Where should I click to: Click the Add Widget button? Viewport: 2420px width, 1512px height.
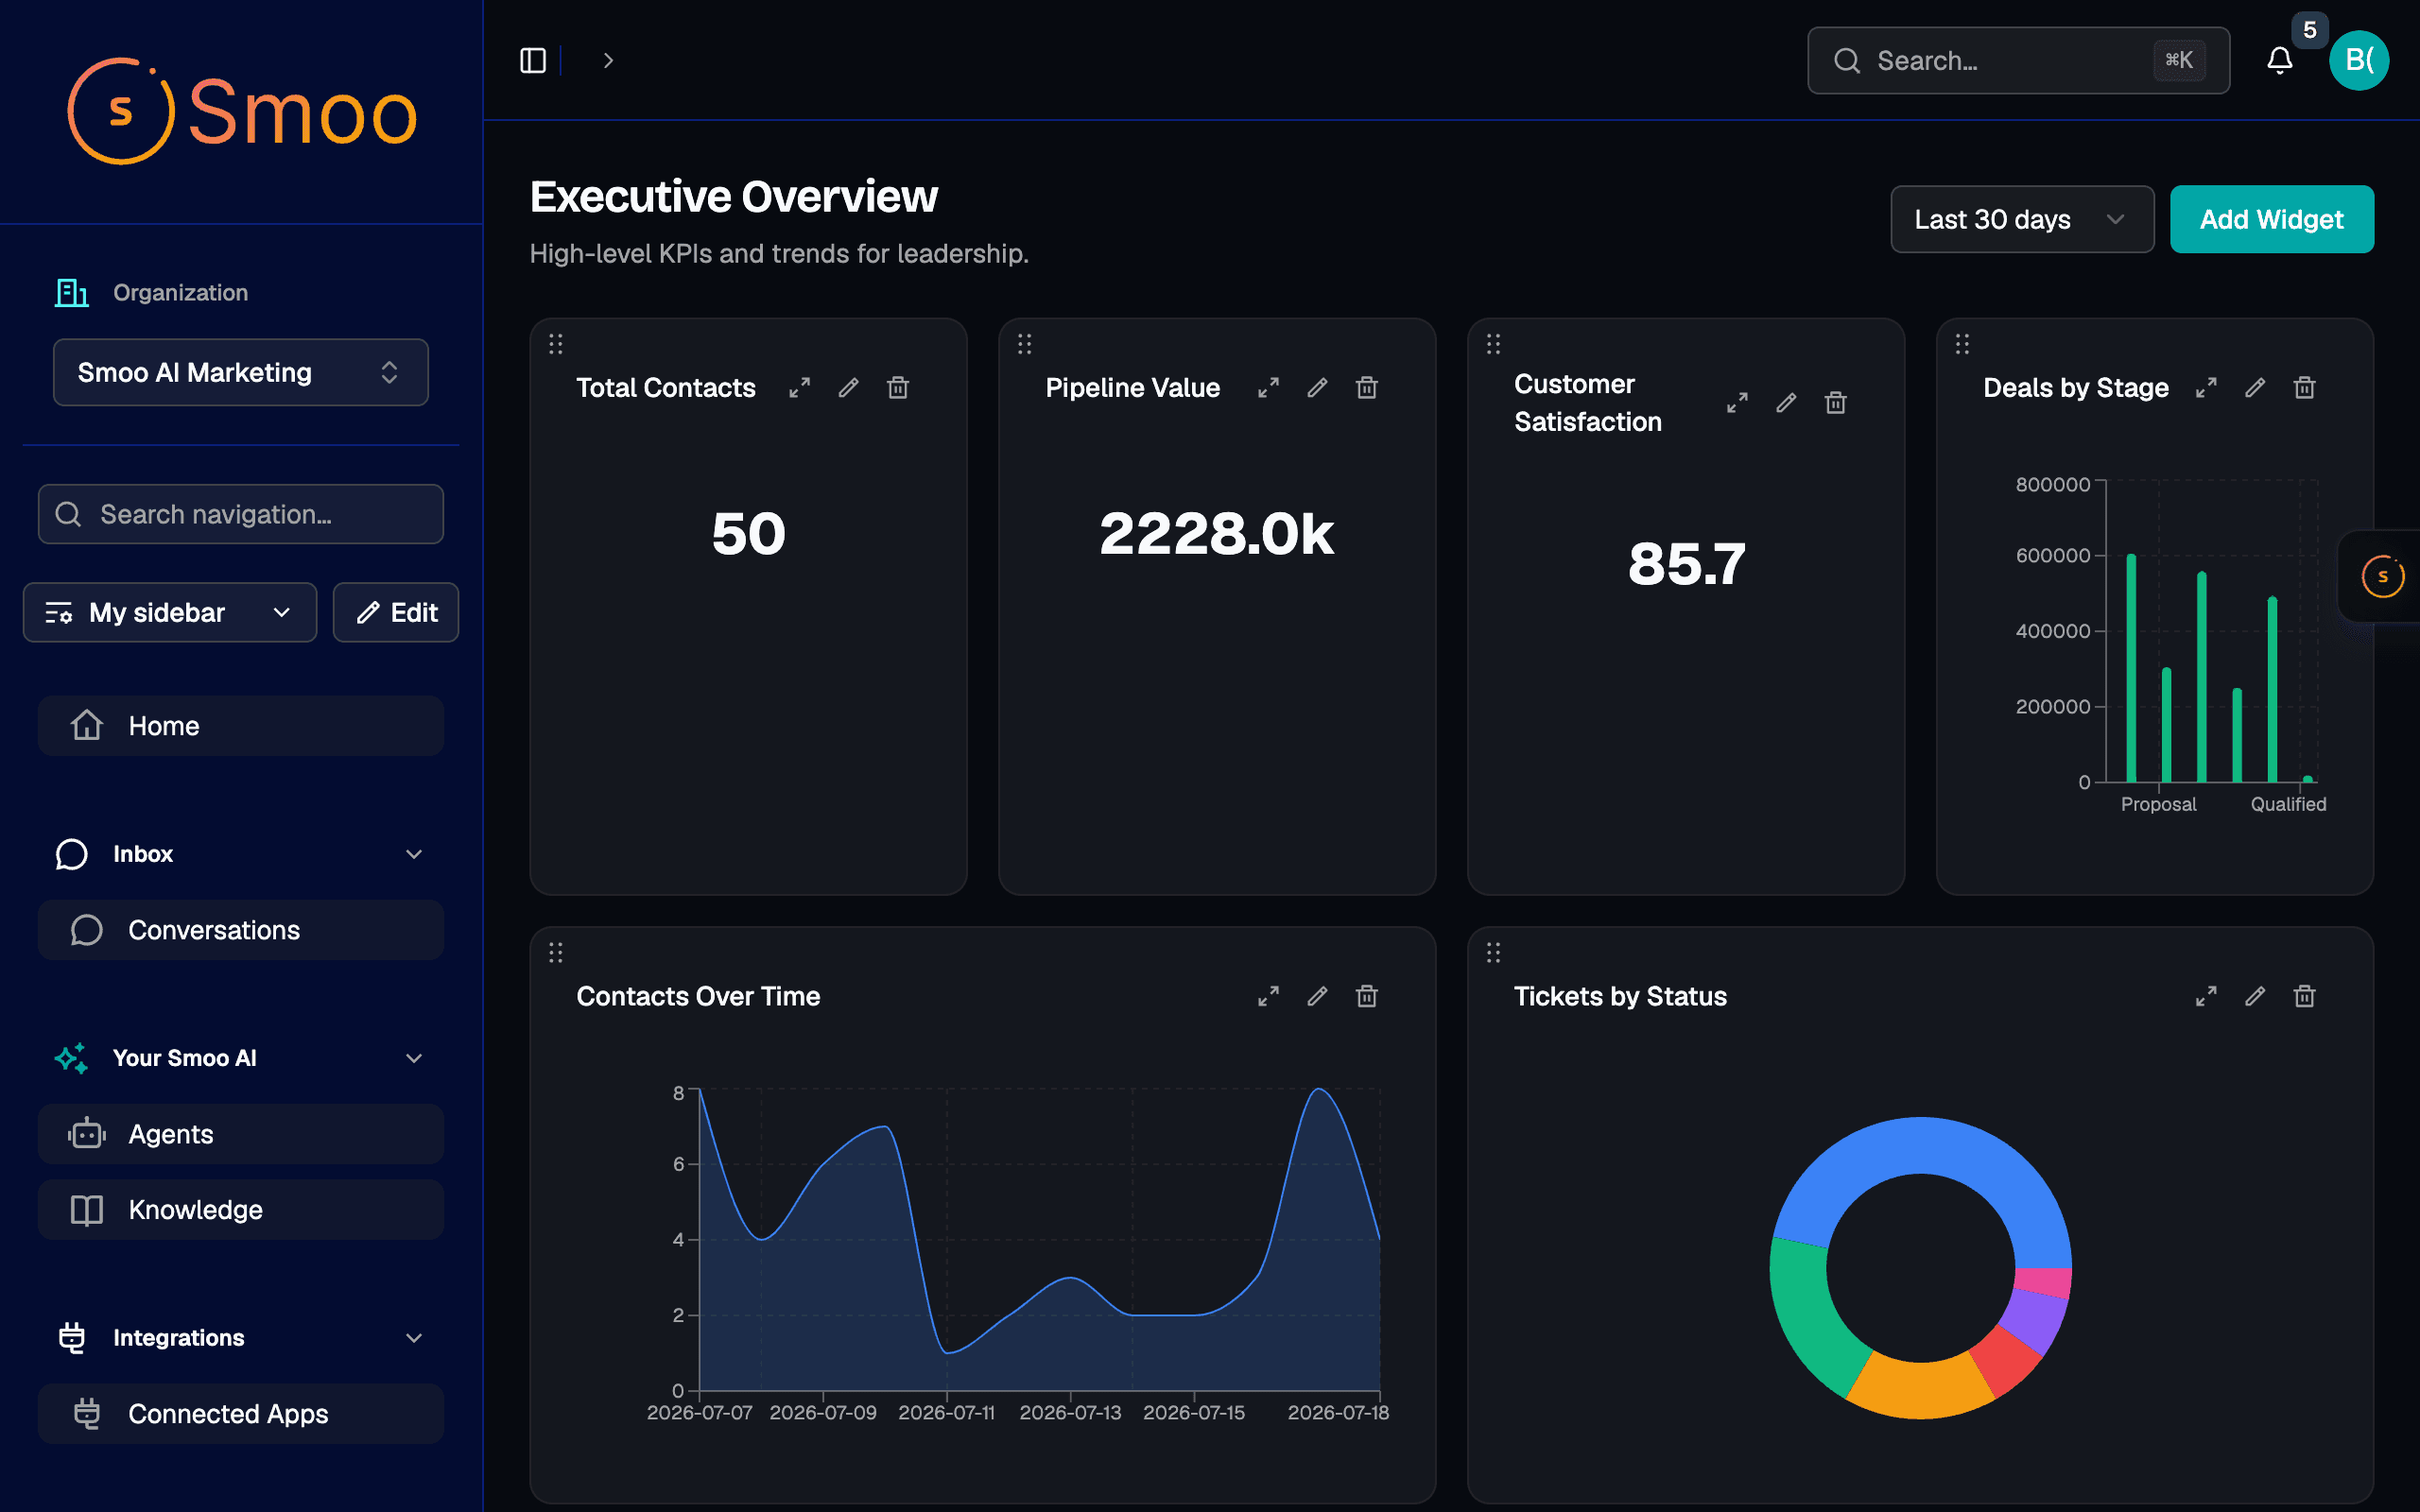(2271, 219)
